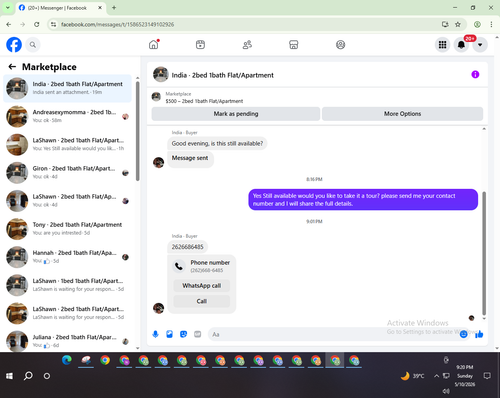Open LaShawn 1bed 1bath Flat/Apart conversation
The height and width of the screenshot is (398, 500).
pos(68,285)
